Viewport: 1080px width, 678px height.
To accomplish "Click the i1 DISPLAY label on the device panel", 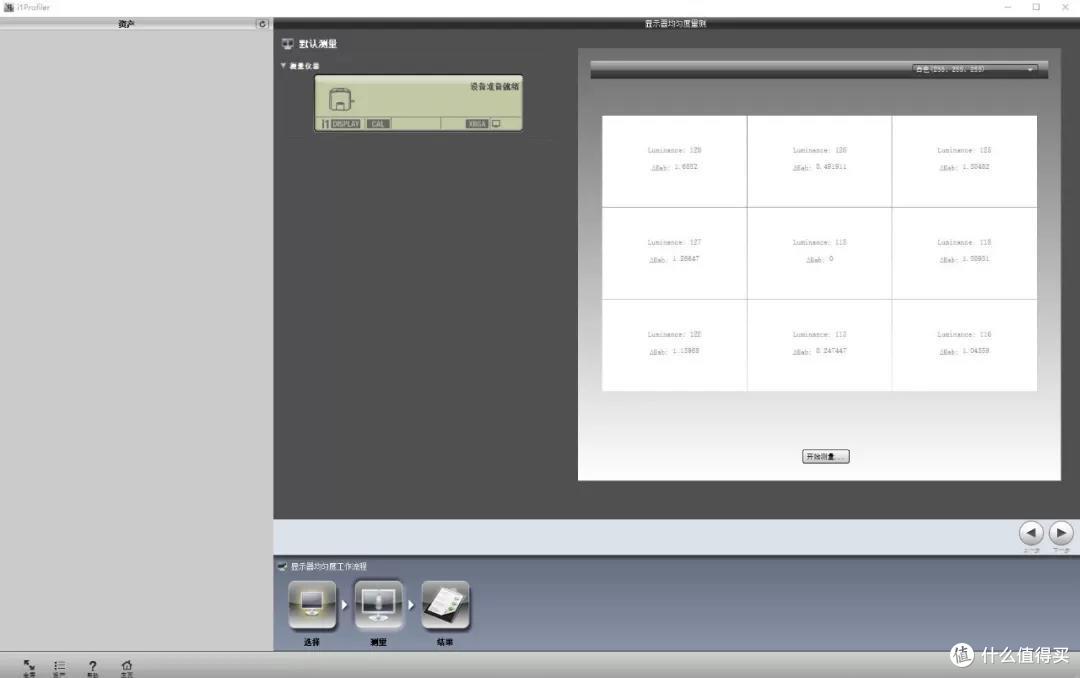I will (x=341, y=124).
